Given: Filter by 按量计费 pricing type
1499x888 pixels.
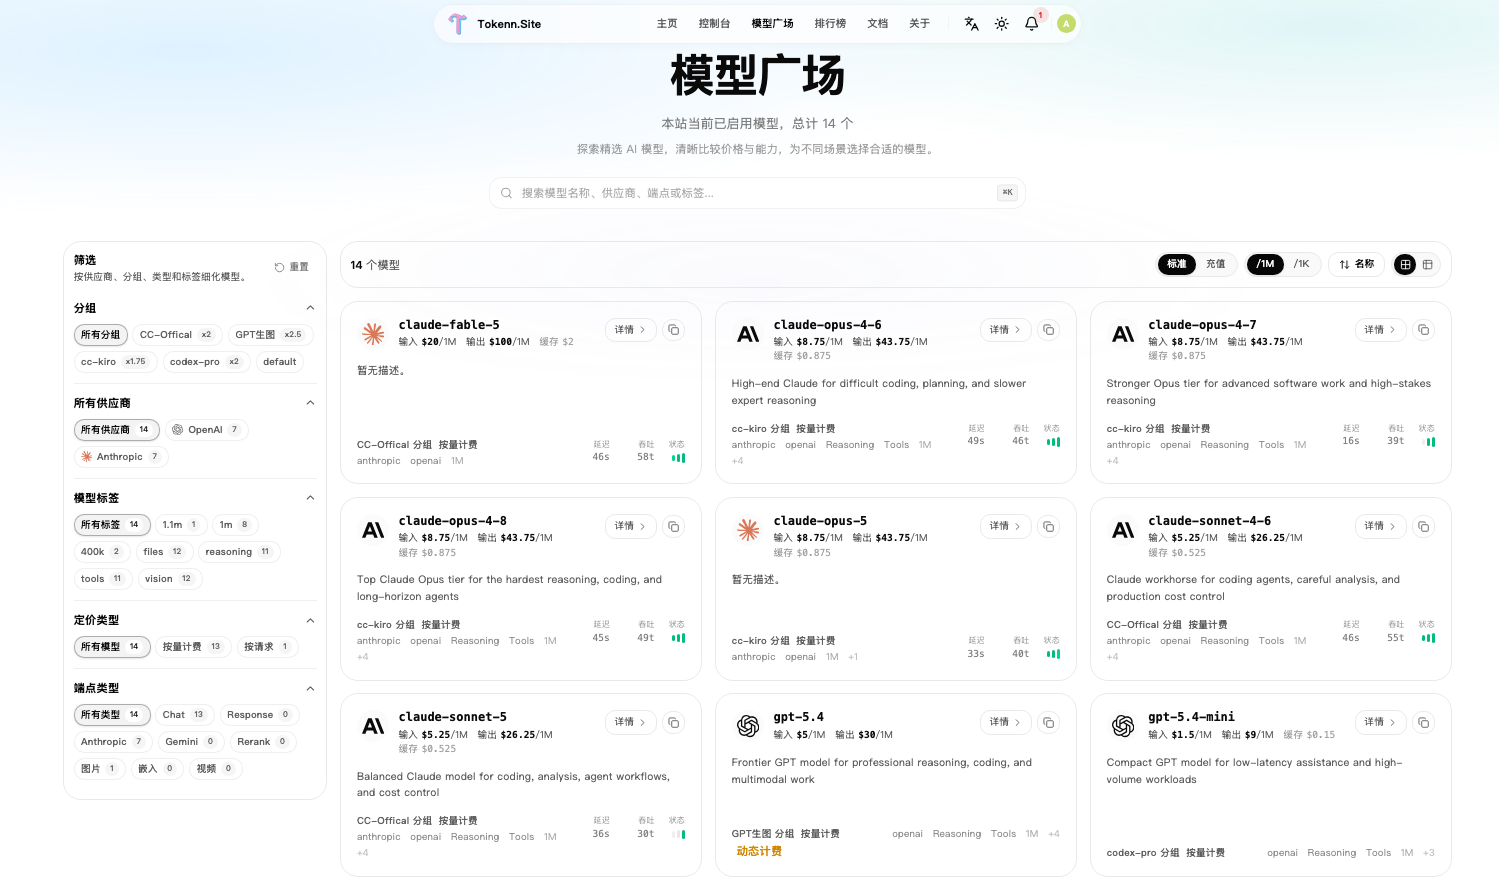Looking at the screenshot, I should pos(192,647).
